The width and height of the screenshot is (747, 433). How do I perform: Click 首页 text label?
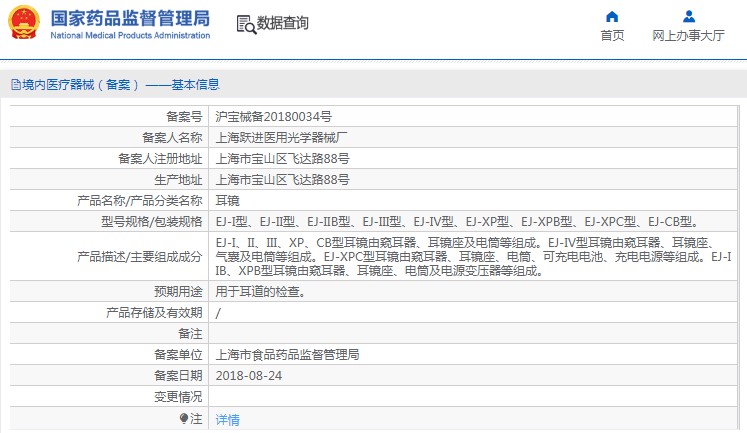[612, 35]
